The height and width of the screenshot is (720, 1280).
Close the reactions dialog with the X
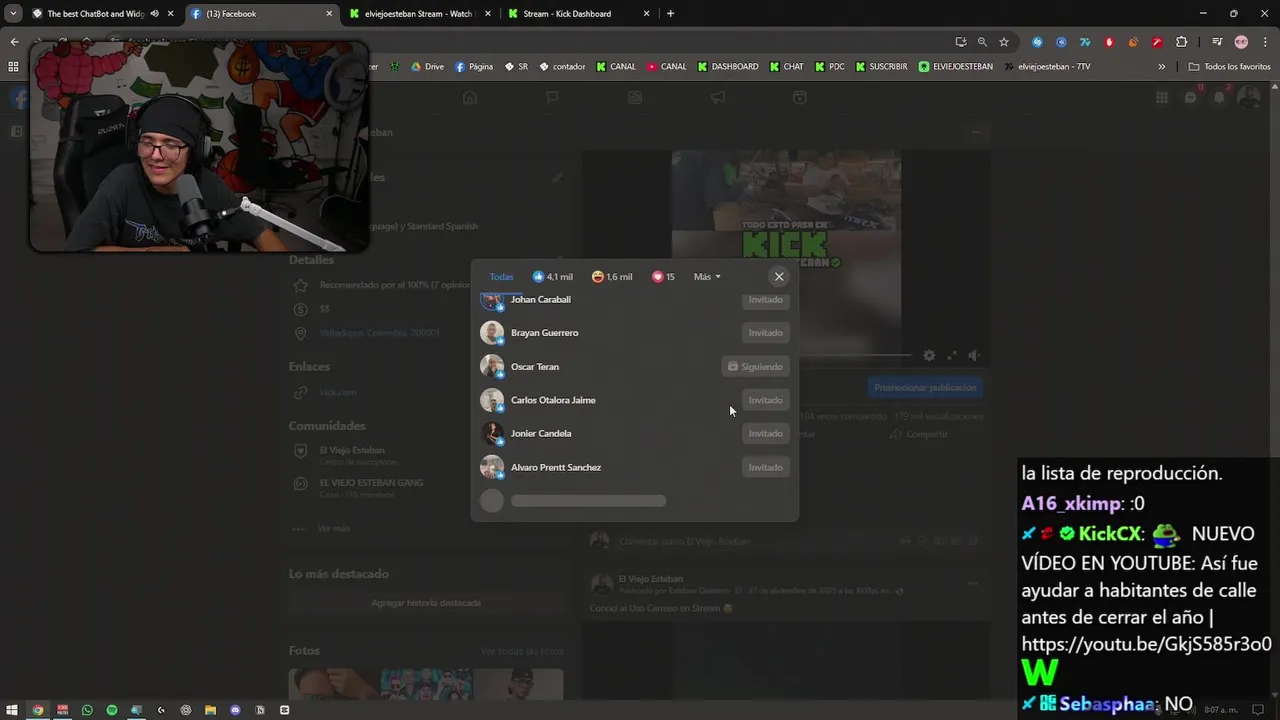pyautogui.click(x=779, y=277)
